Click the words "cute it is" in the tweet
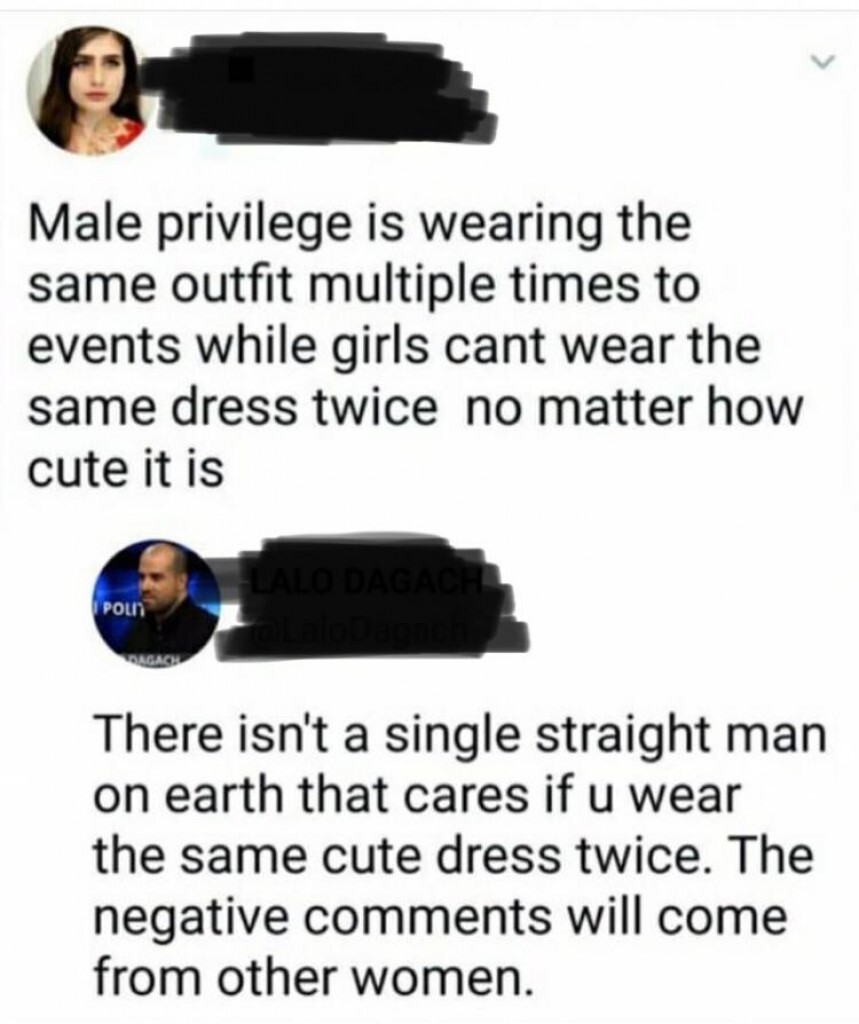Image resolution: width=859 pixels, height=1024 pixels. click(125, 468)
